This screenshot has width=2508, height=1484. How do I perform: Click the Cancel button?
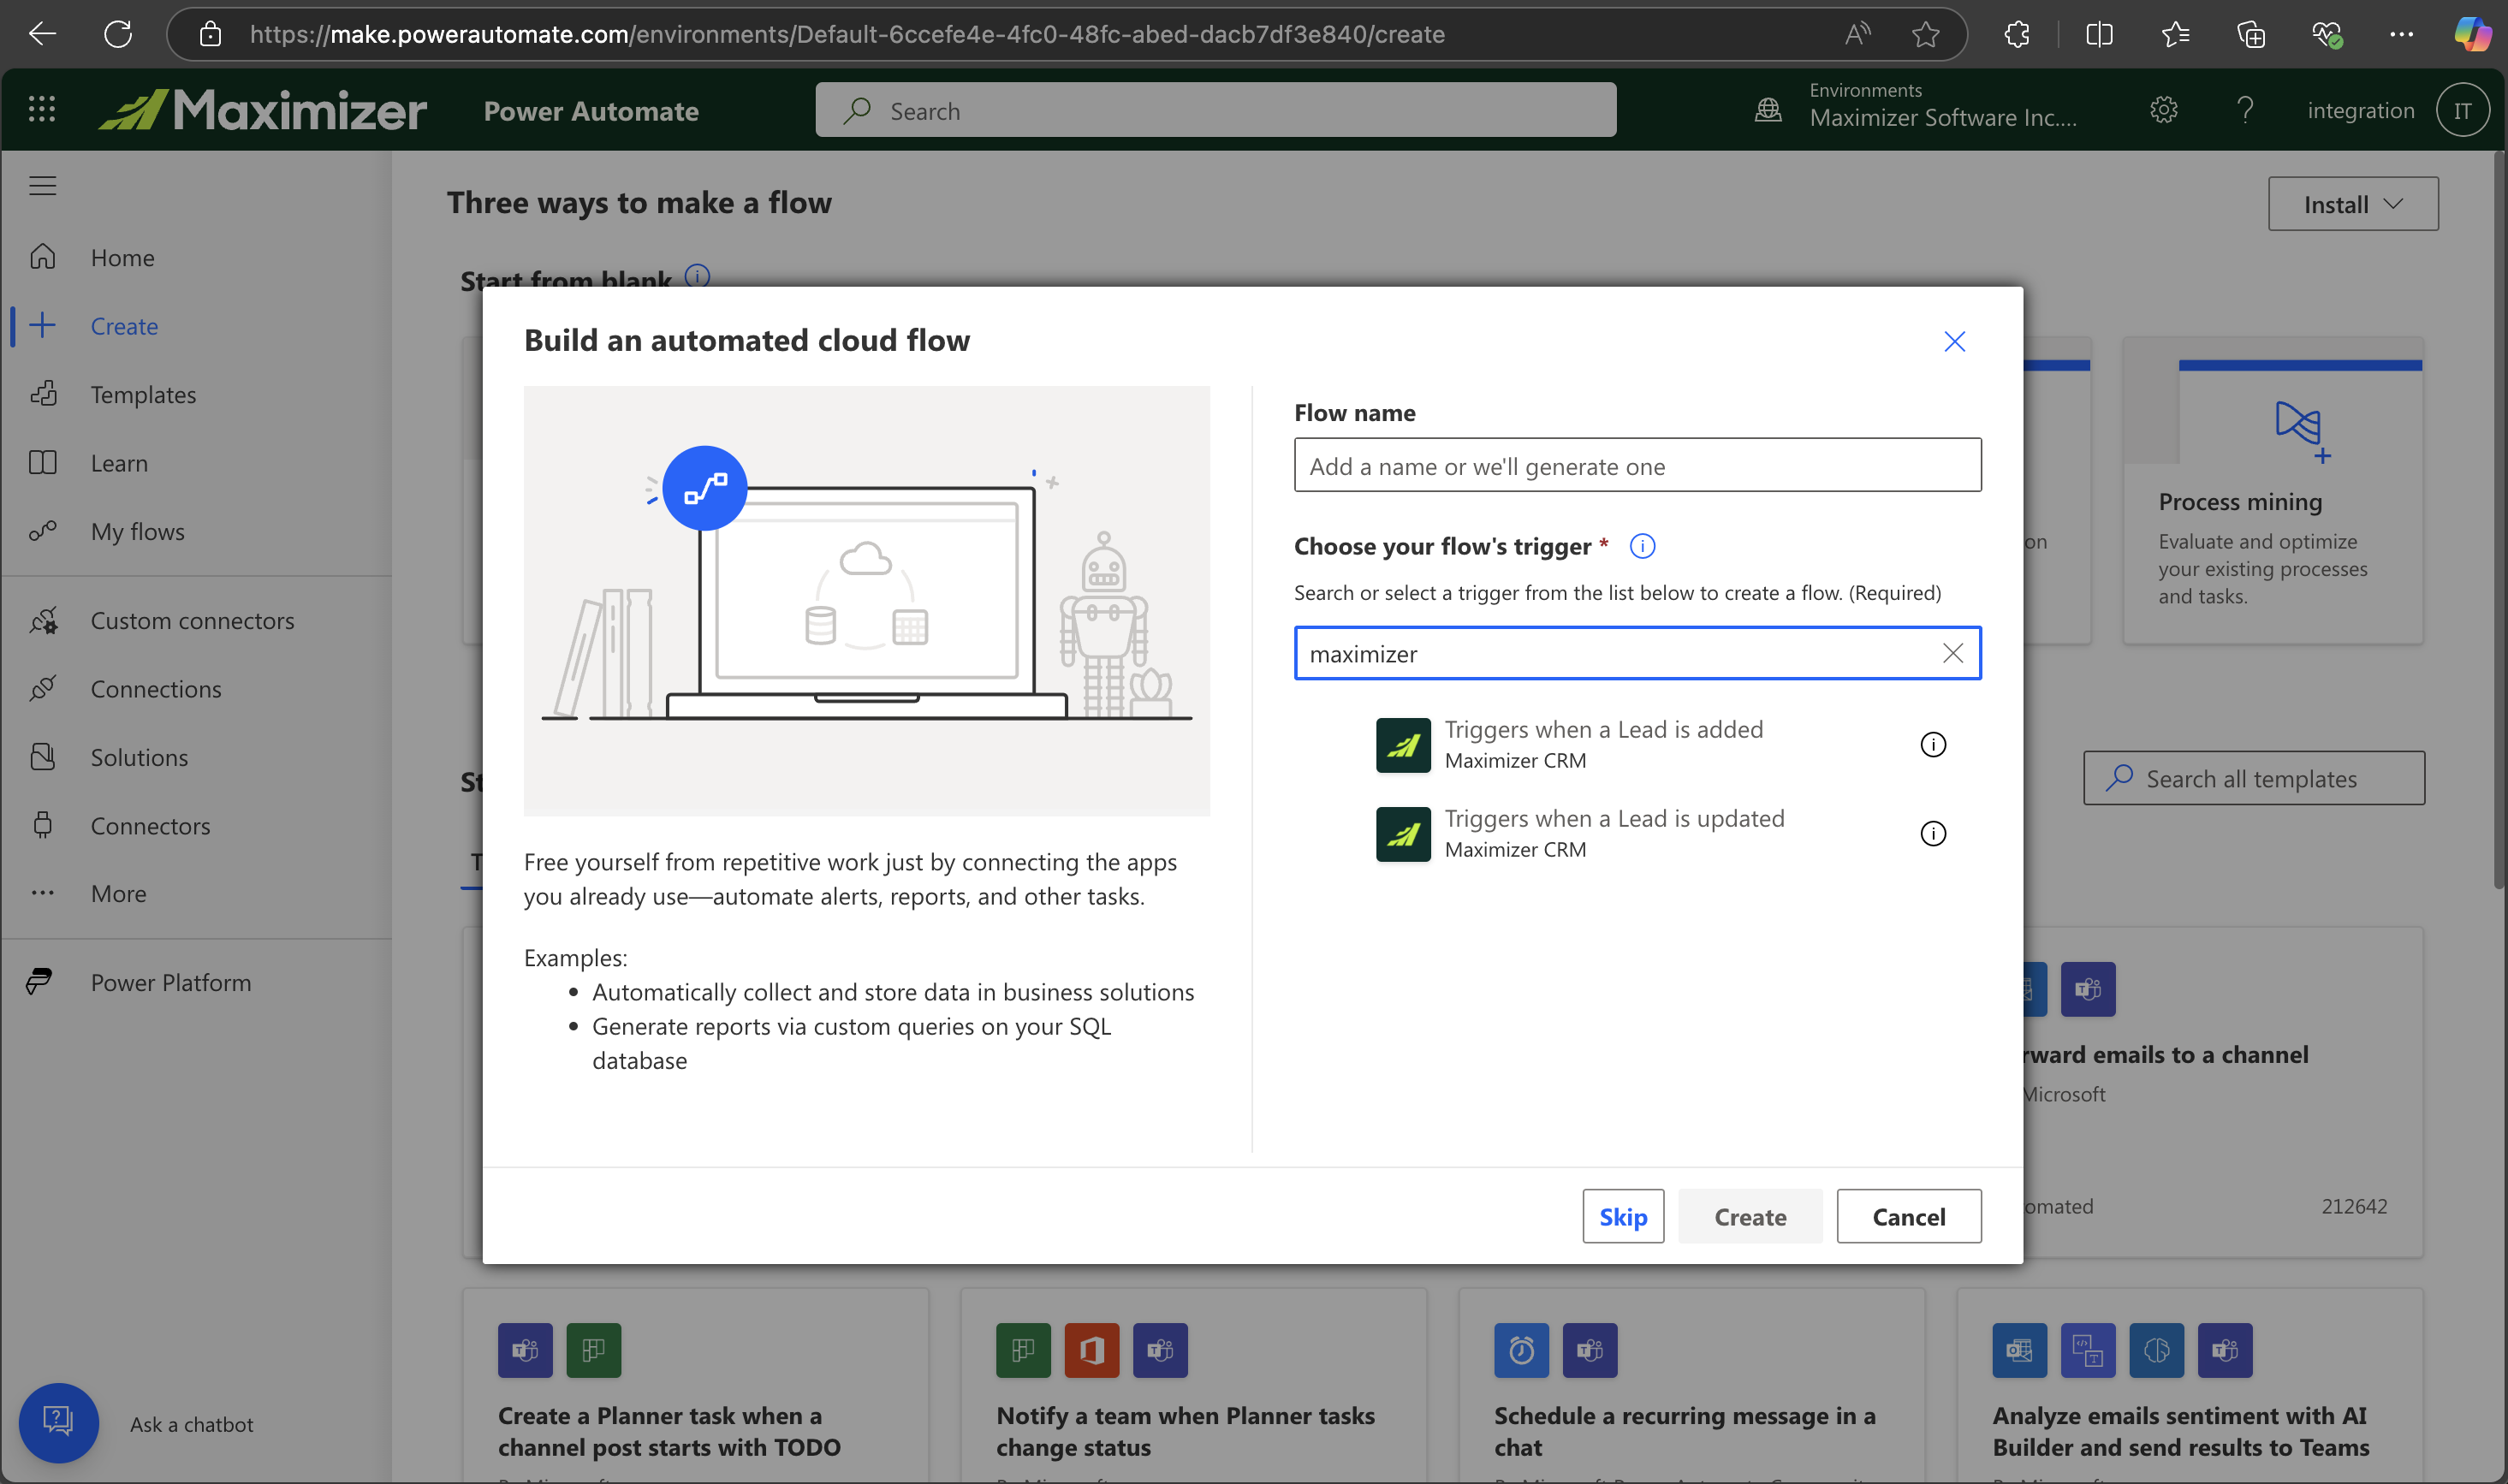1908,1216
